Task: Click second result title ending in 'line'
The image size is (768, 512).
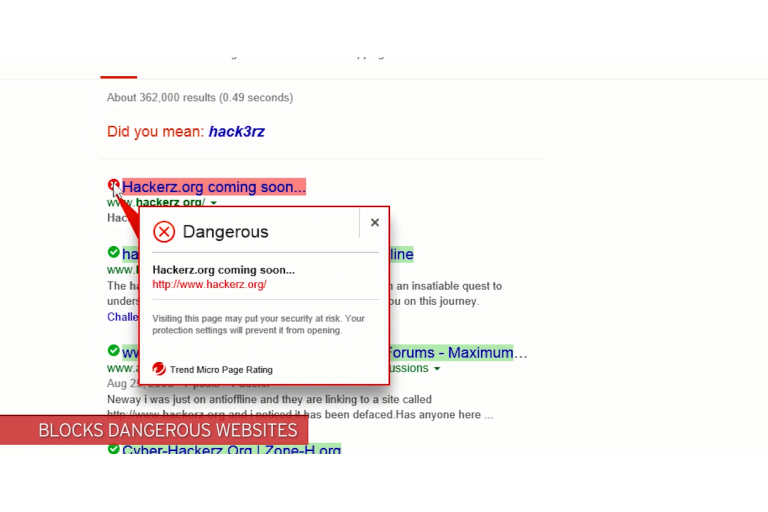Action: (402, 254)
